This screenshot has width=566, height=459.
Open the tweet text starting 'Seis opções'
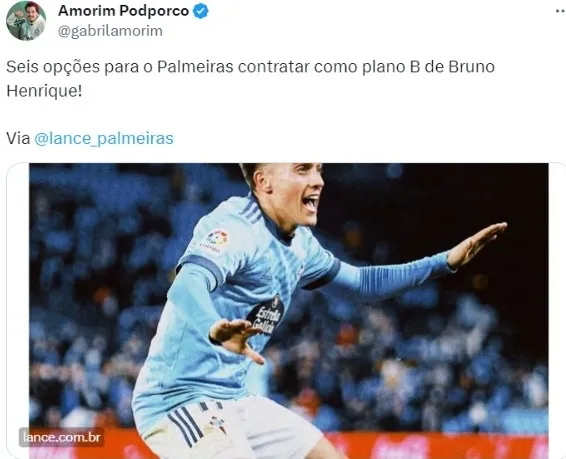point(250,79)
